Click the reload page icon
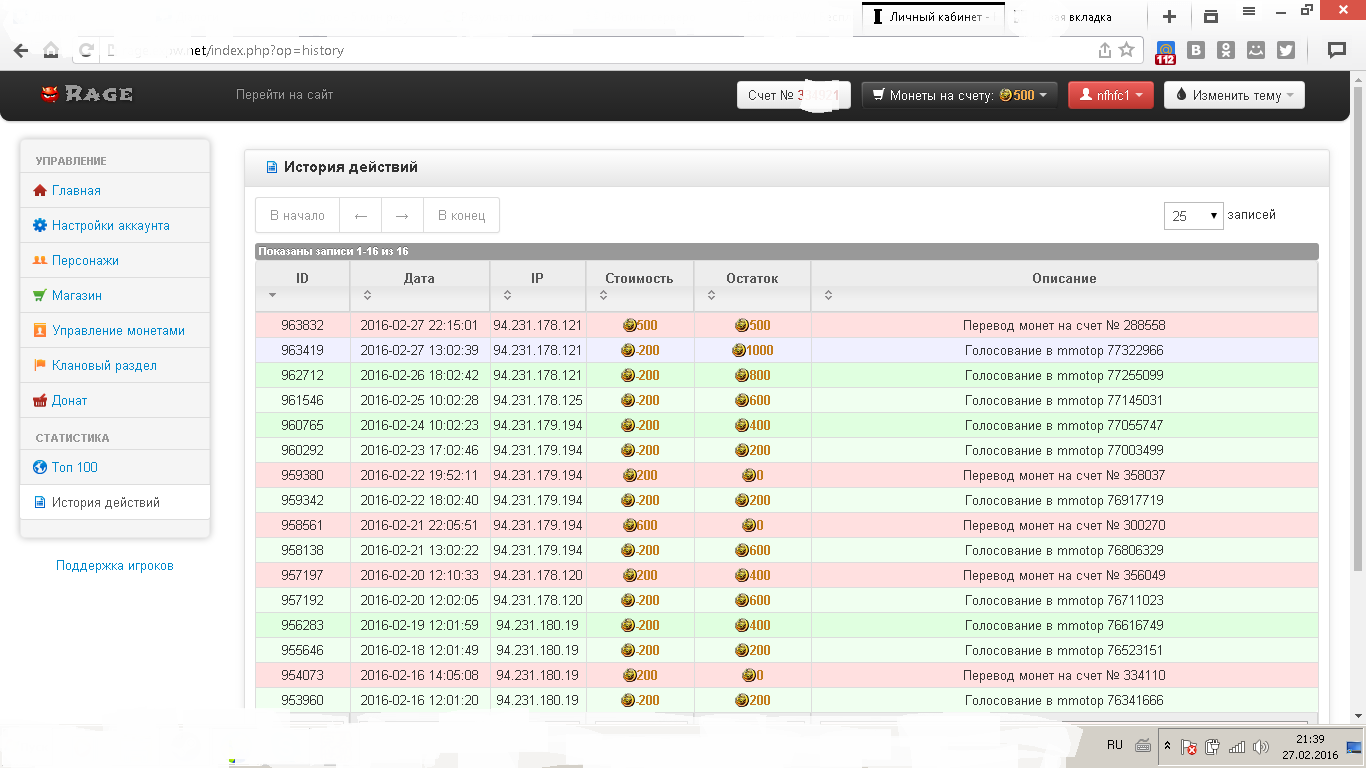1366x768 pixels. click(87, 50)
